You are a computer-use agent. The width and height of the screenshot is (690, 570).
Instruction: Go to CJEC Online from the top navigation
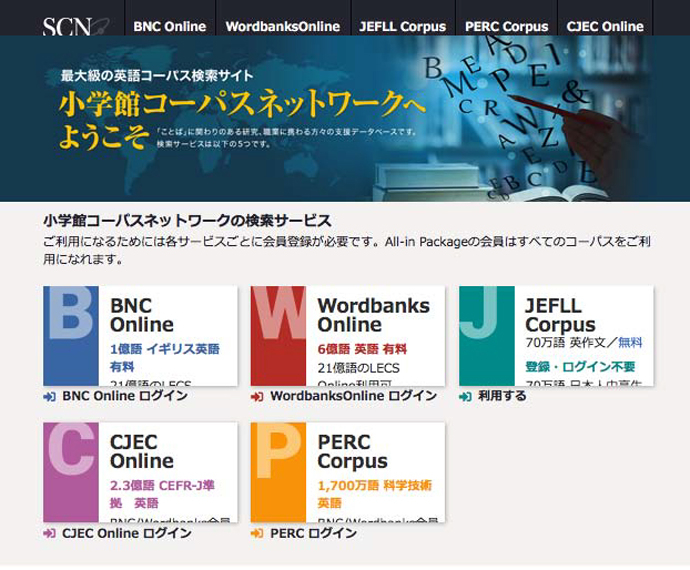click(605, 26)
